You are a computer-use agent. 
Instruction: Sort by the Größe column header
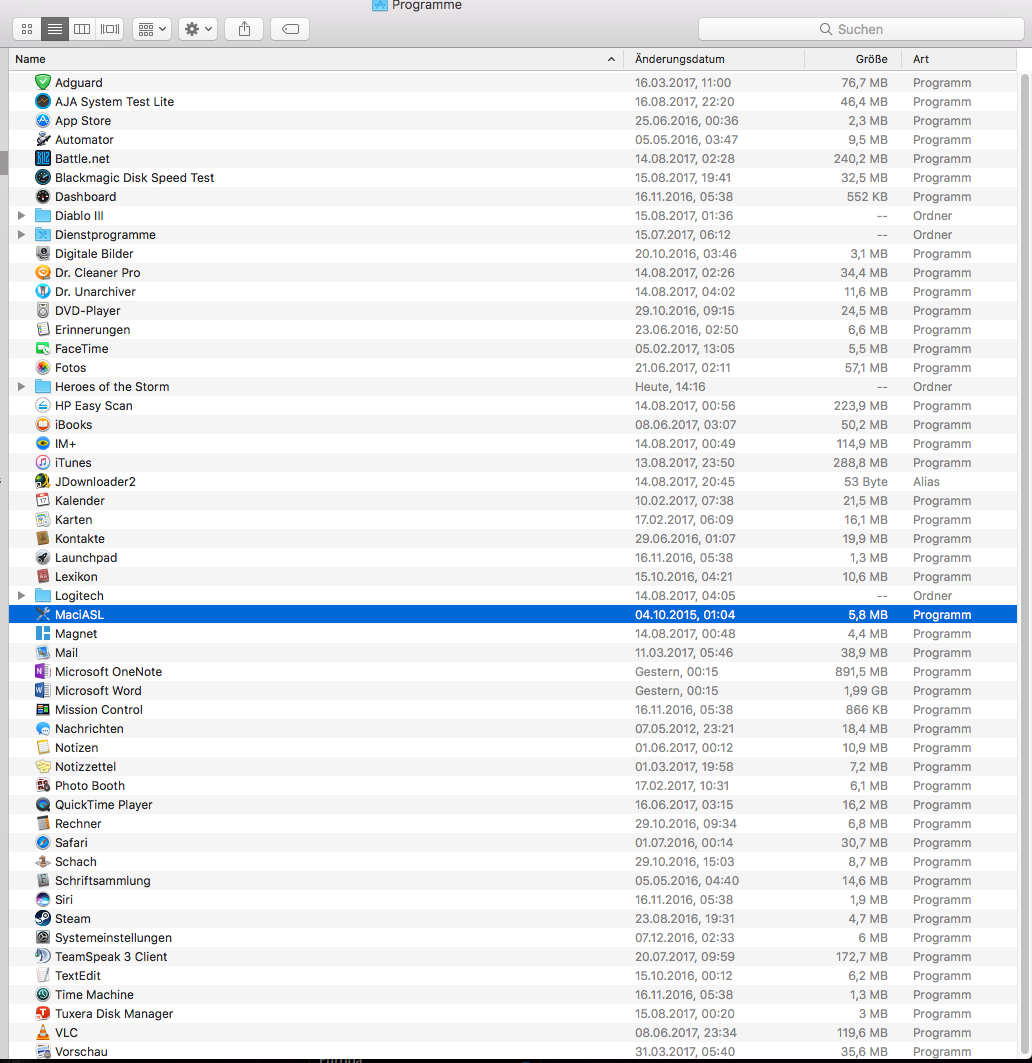click(x=853, y=59)
